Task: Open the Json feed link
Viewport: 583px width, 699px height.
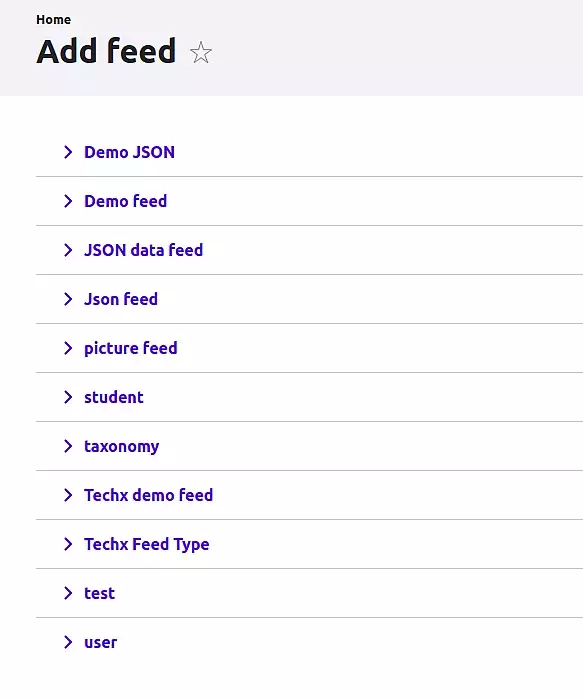Action: (x=121, y=299)
